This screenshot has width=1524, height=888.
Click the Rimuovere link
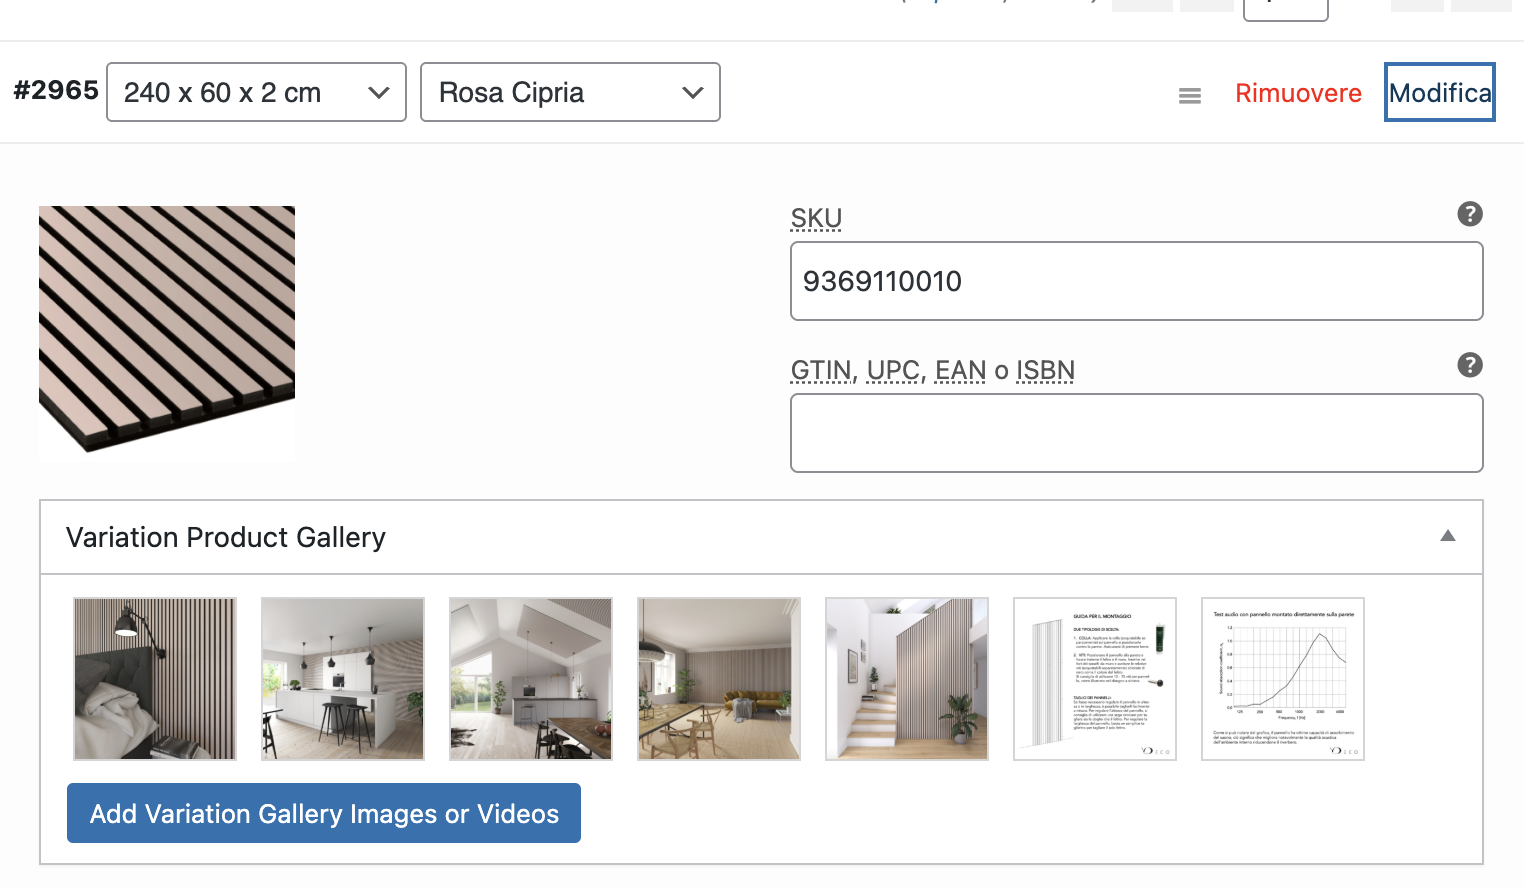point(1298,93)
